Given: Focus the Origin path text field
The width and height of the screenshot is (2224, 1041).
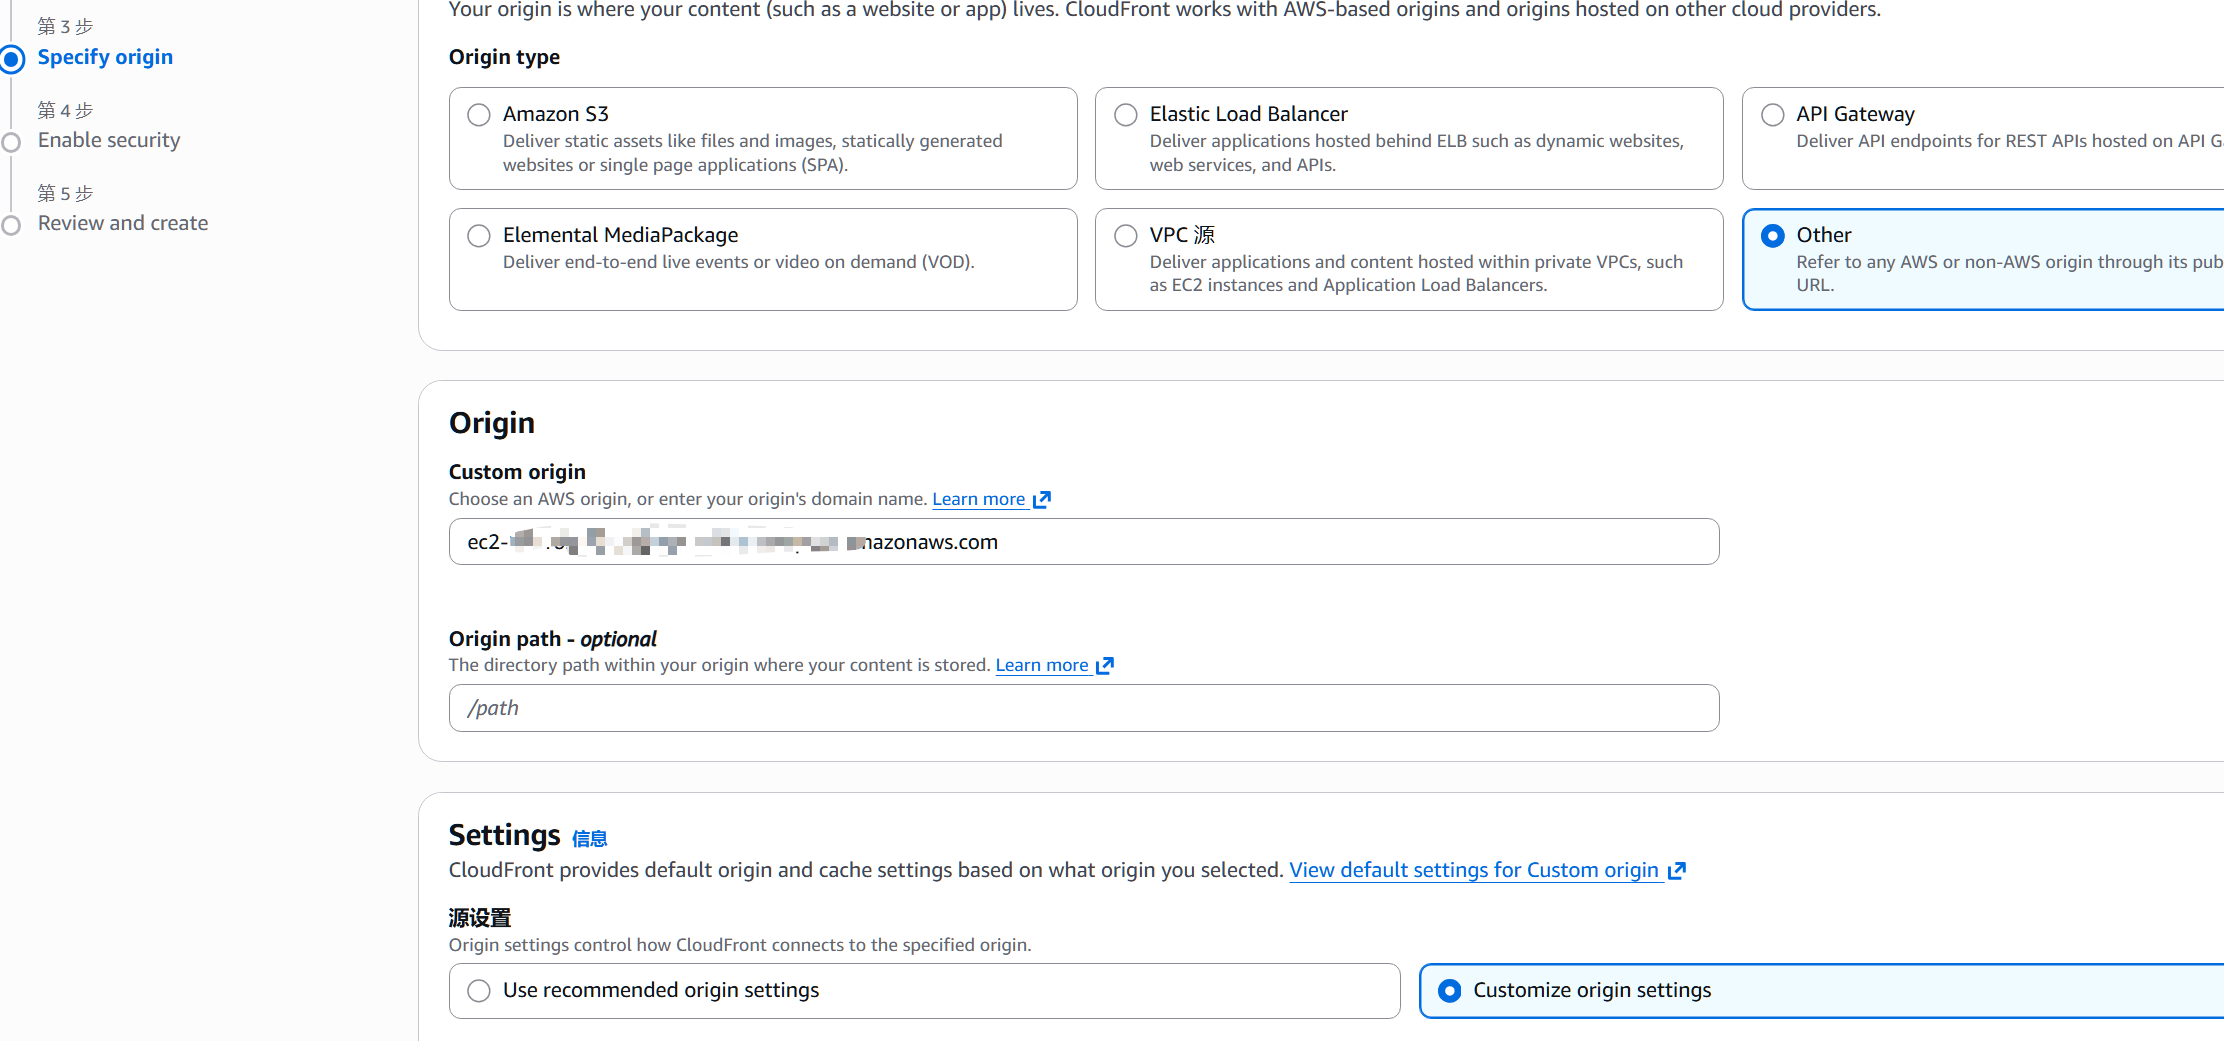Looking at the screenshot, I should click(1083, 708).
